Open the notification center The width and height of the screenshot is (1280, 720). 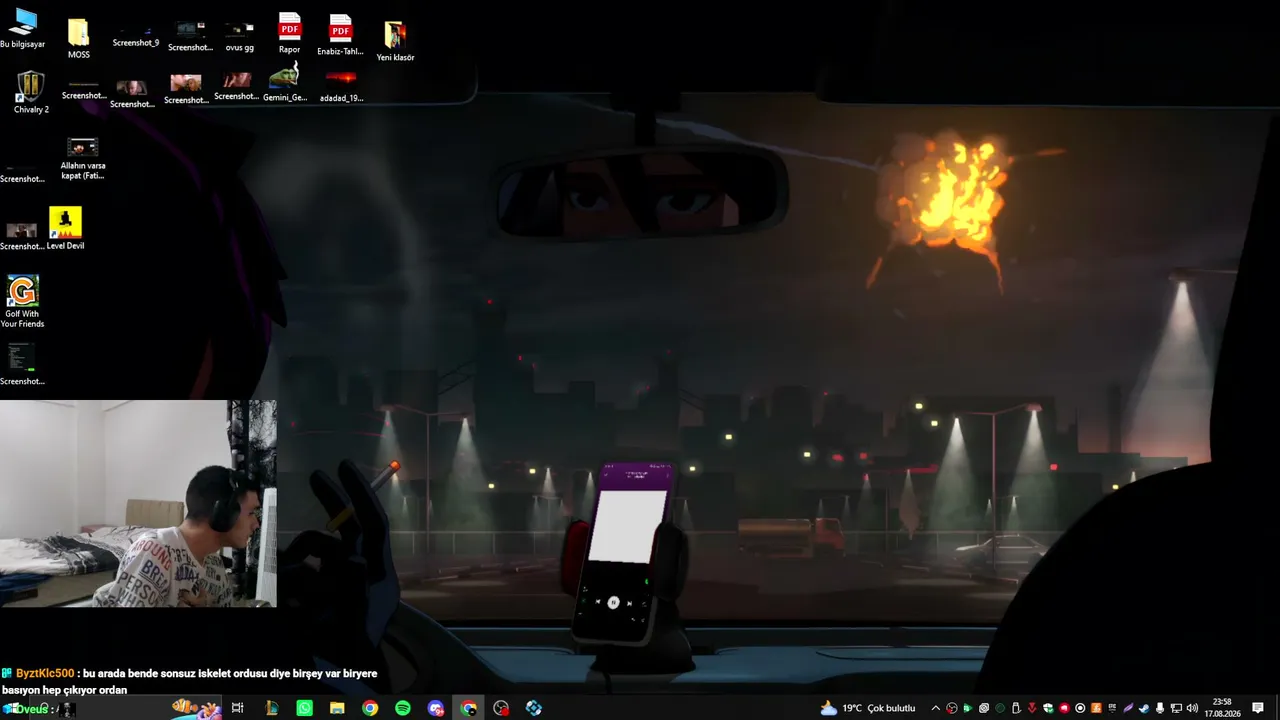coord(1258,708)
